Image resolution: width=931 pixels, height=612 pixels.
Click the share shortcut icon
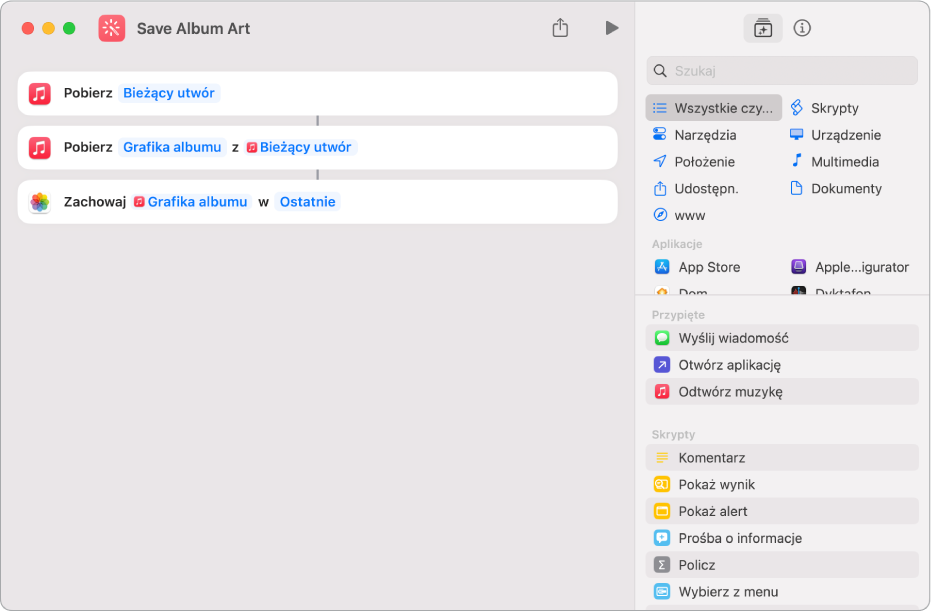560,28
